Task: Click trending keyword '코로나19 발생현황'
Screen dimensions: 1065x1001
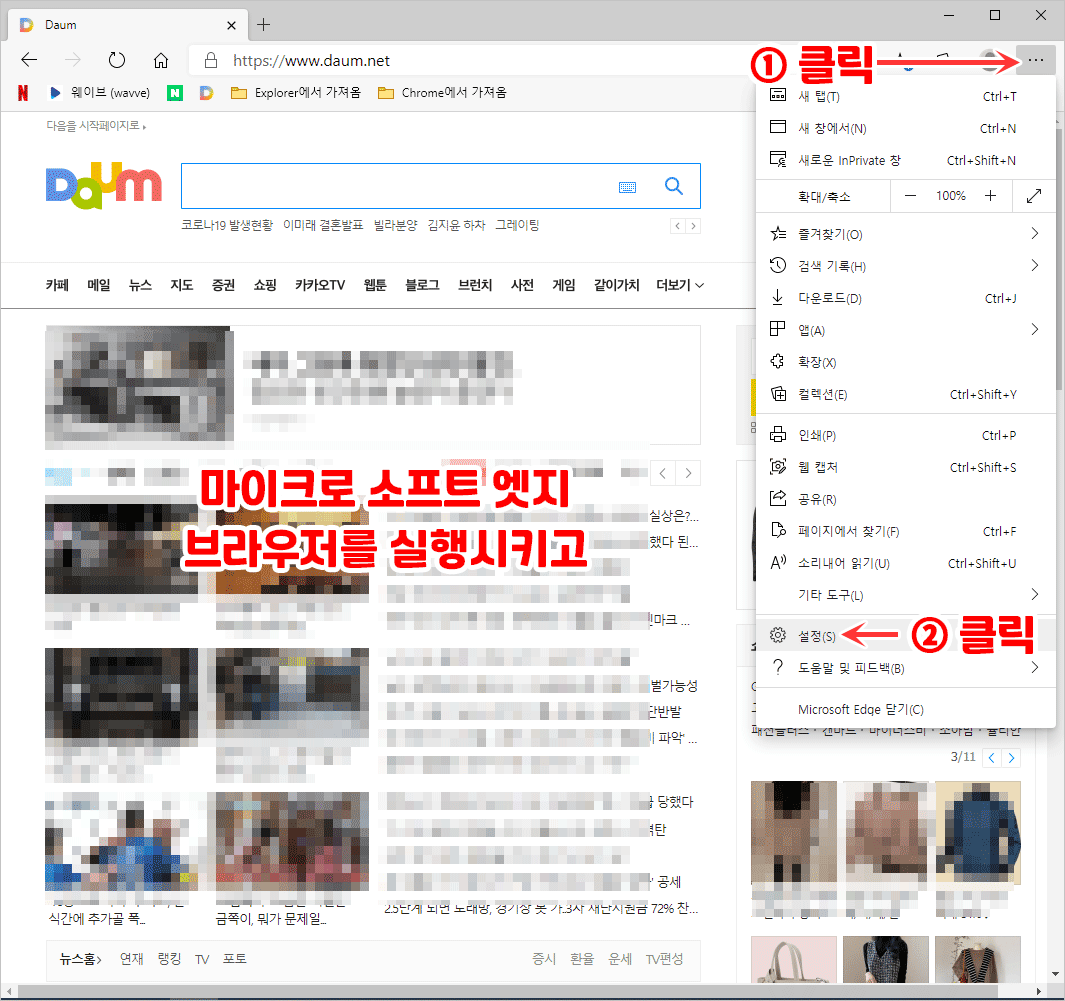Action: pyautogui.click(x=227, y=225)
